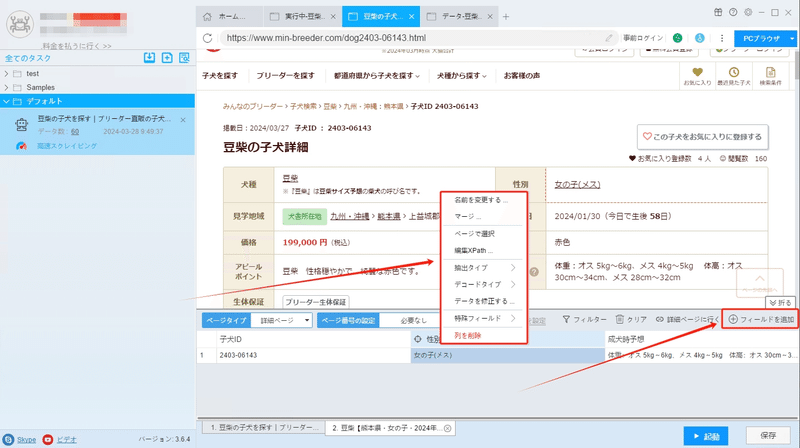This screenshot has height=448, width=800.
Task: Click the フィルター button
Action: pyautogui.click(x=584, y=319)
